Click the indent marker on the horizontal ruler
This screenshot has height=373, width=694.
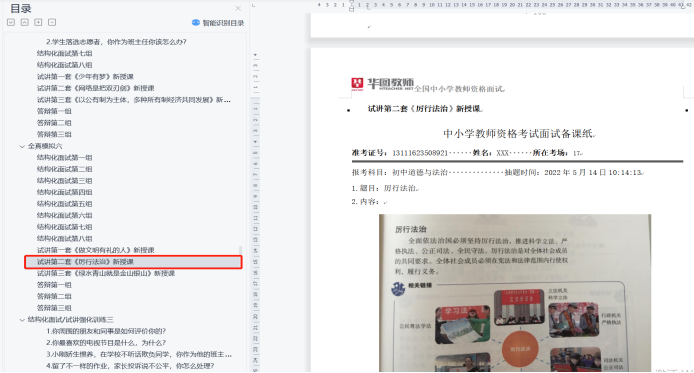tap(351, 6)
